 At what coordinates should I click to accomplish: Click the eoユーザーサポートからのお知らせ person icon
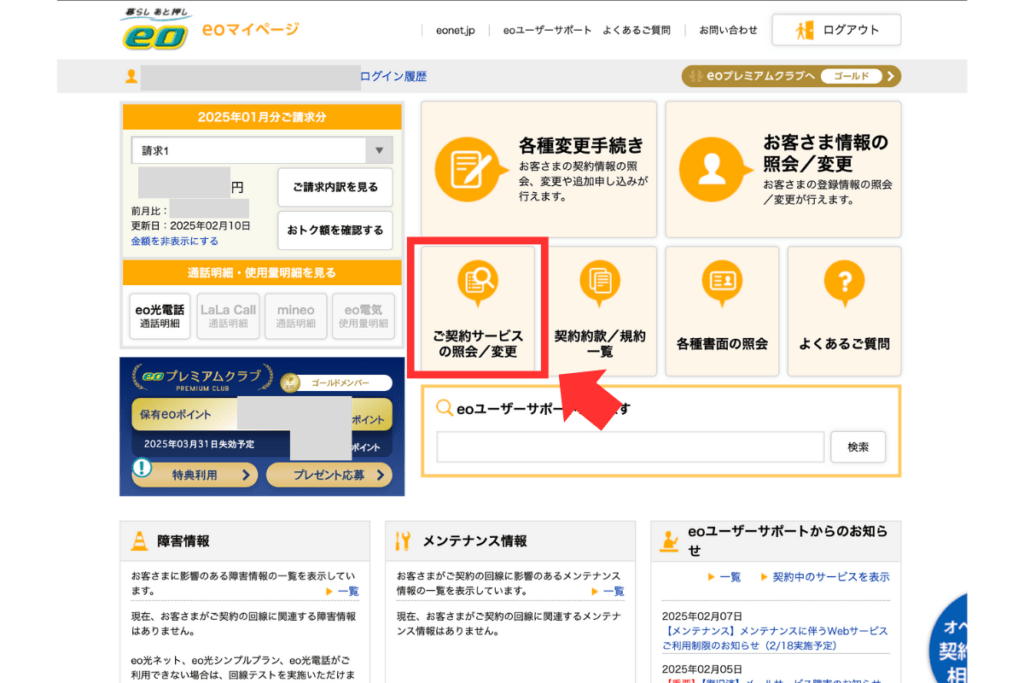[x=669, y=541]
